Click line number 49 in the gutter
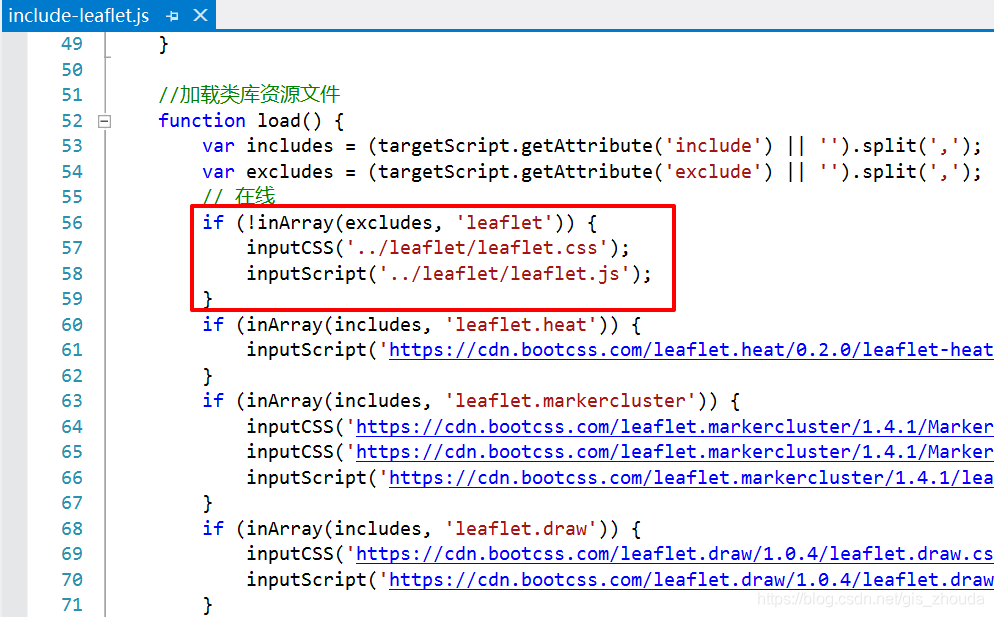This screenshot has height=617, width=994. [71, 43]
